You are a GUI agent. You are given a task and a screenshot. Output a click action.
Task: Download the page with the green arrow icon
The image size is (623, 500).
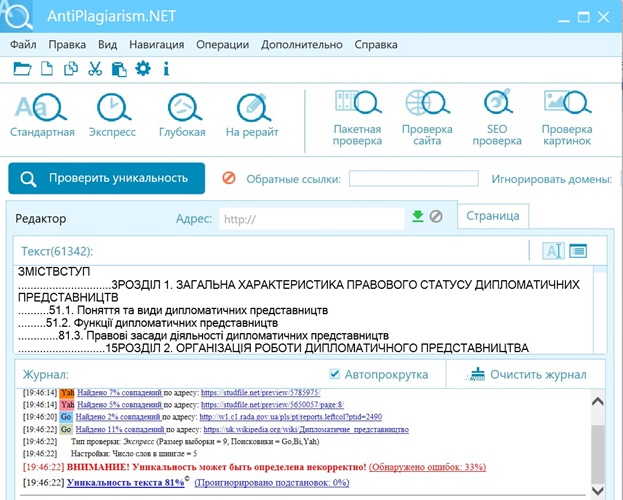coord(418,217)
